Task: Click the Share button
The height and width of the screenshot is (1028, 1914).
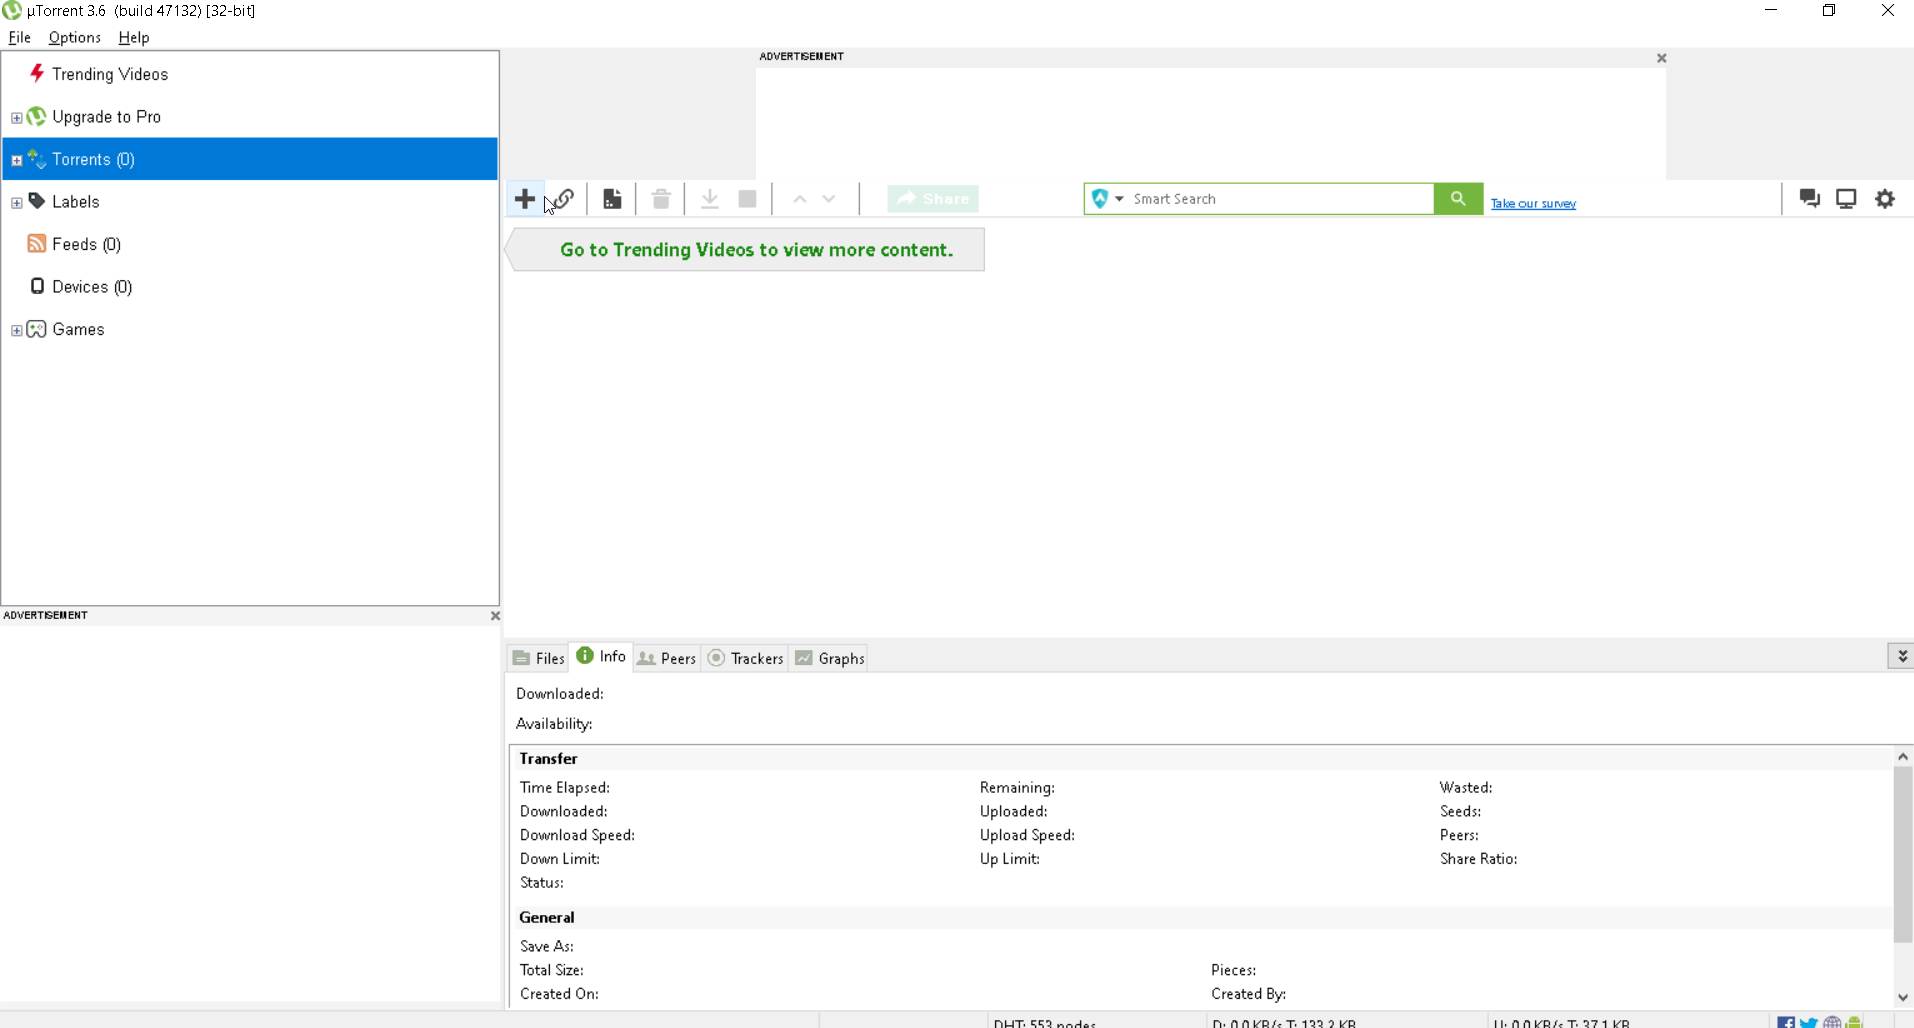Action: point(933,199)
